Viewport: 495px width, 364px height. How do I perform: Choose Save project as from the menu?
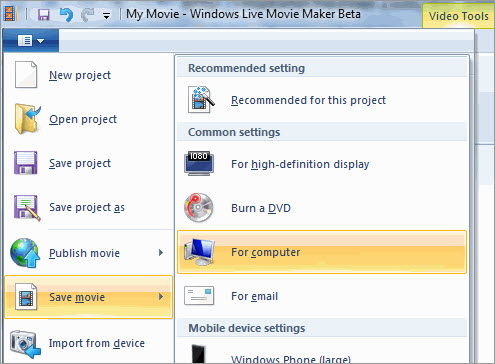pos(87,207)
